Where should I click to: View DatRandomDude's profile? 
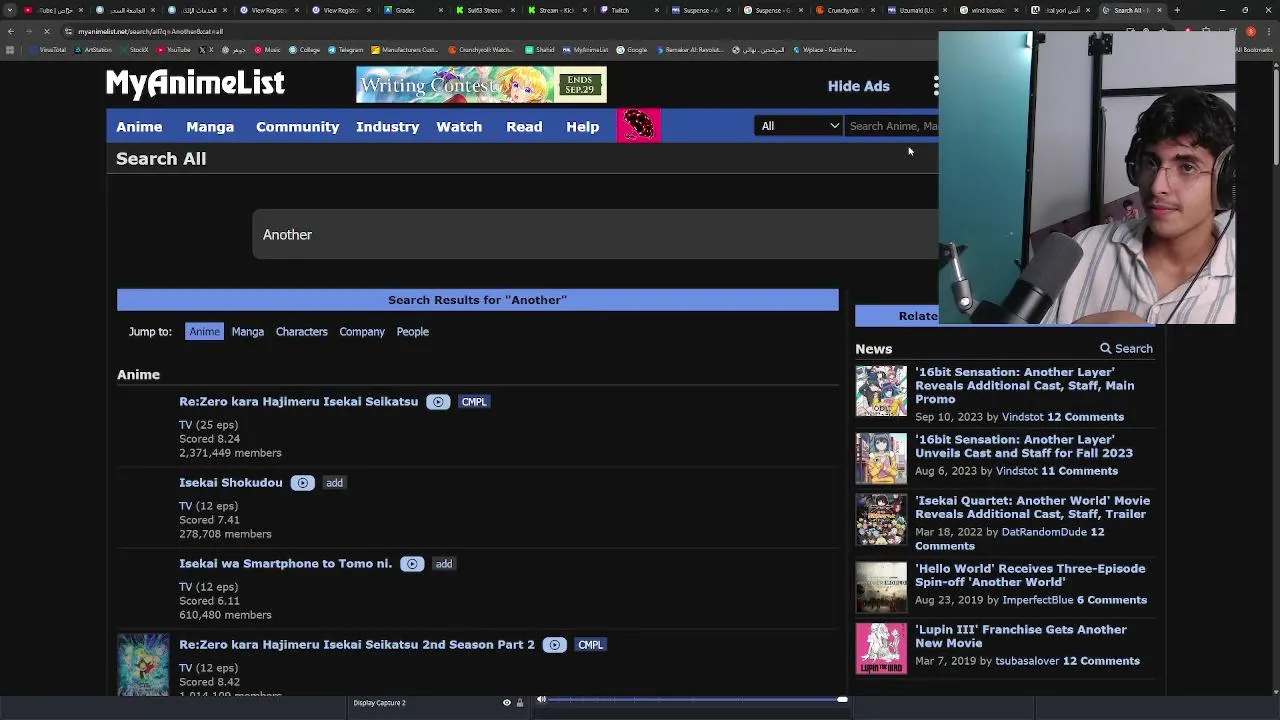[1044, 532]
